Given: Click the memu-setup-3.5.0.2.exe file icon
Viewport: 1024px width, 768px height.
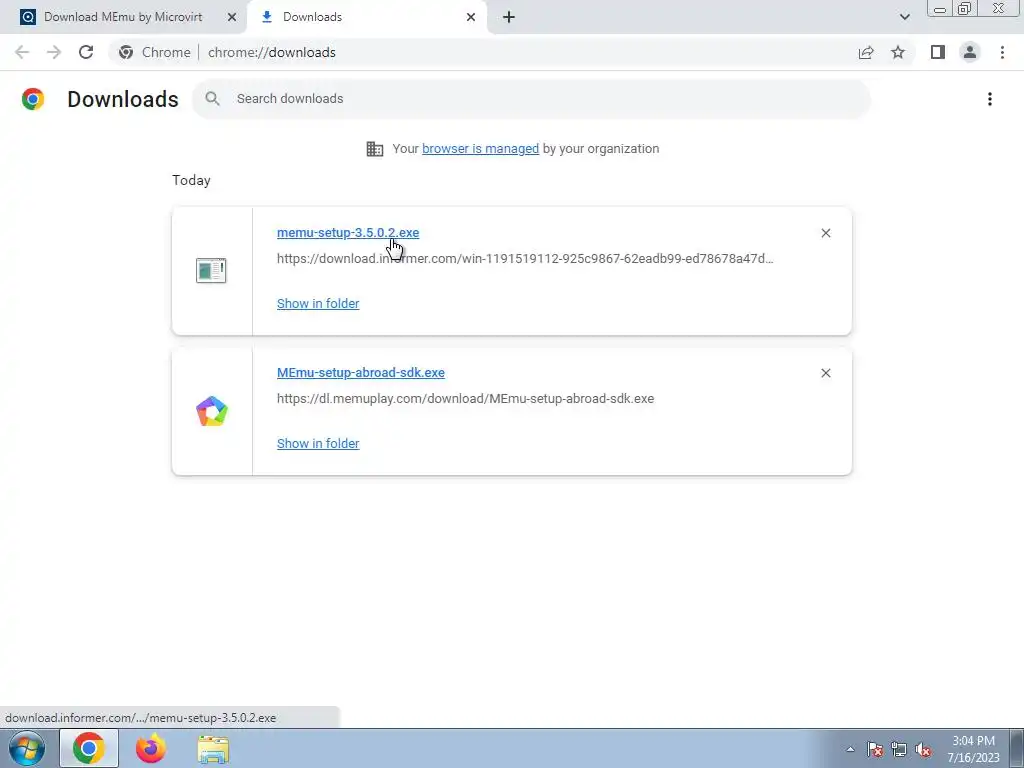Looking at the screenshot, I should [211, 270].
